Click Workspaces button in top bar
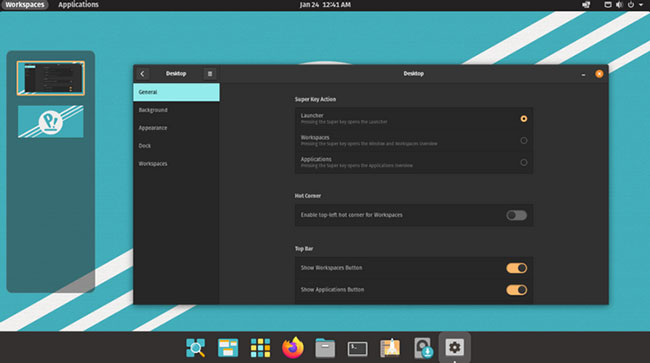The height and width of the screenshot is (363, 650). pos(24,5)
